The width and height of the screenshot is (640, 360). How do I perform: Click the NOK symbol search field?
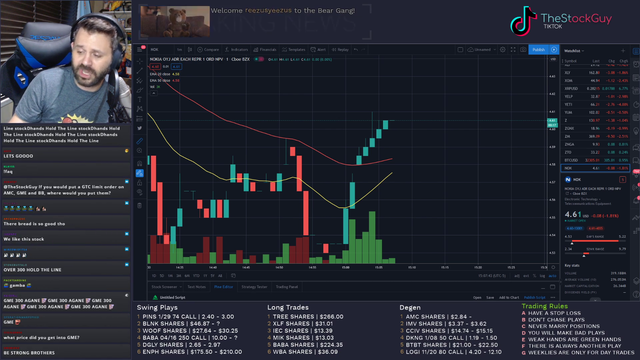coord(161,49)
